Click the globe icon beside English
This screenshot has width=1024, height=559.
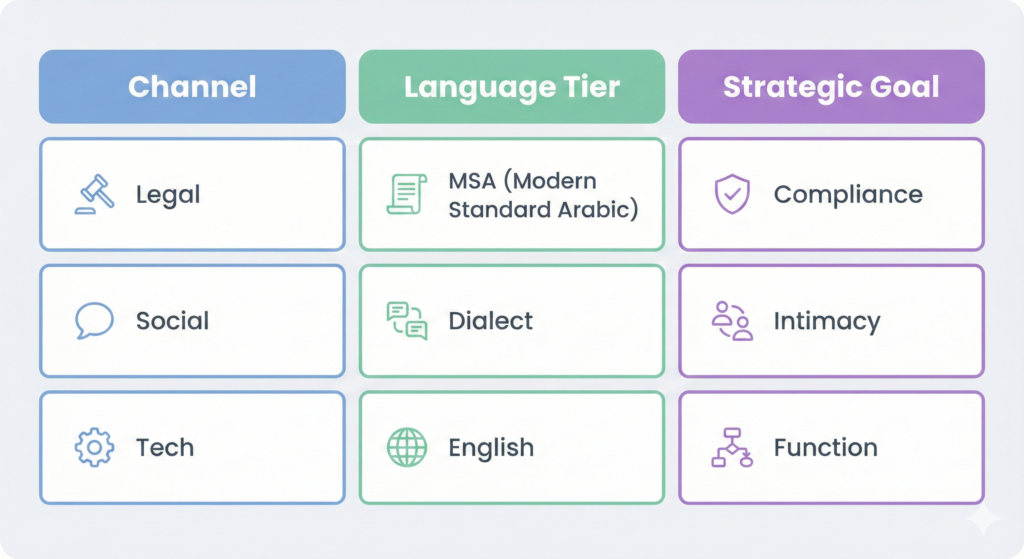406,447
